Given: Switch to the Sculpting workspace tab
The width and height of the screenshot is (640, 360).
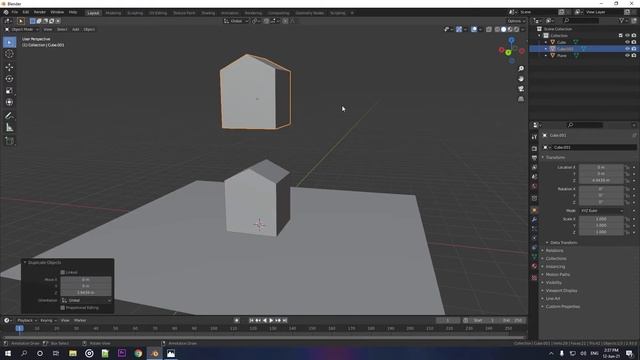Looking at the screenshot, I should (135, 13).
